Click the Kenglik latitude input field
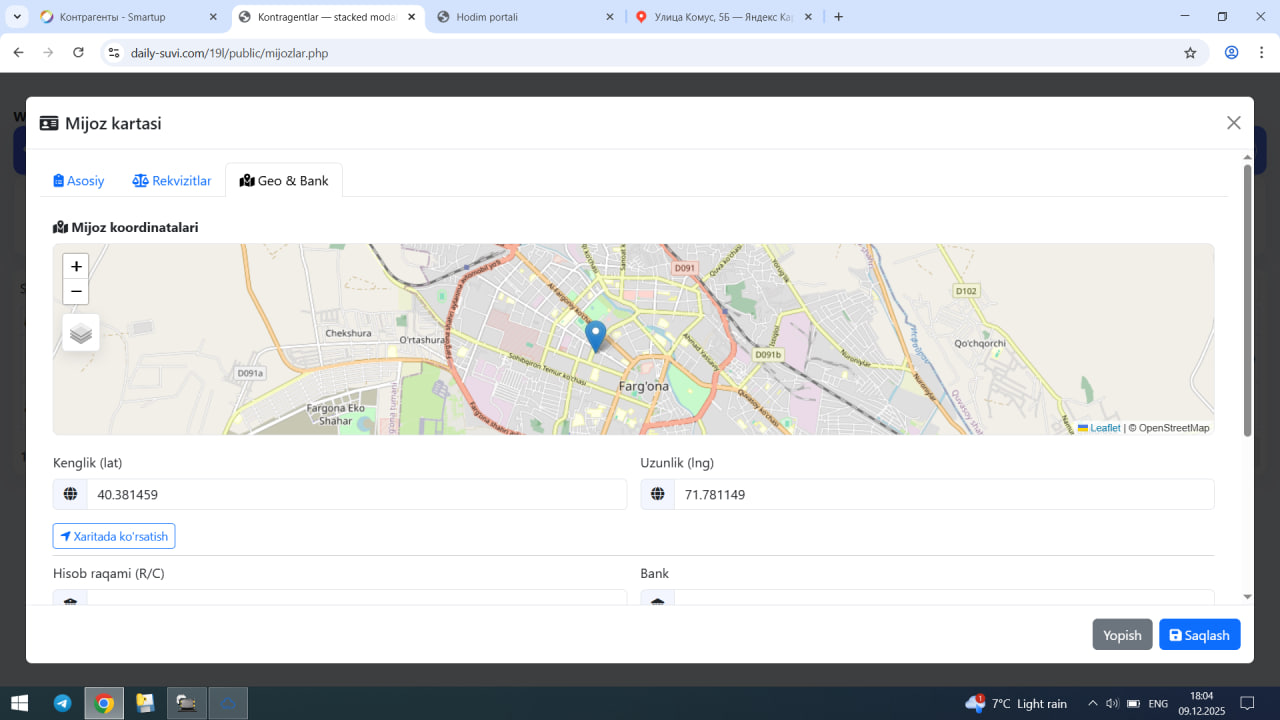This screenshot has width=1280, height=720. pyautogui.click(x=356, y=494)
